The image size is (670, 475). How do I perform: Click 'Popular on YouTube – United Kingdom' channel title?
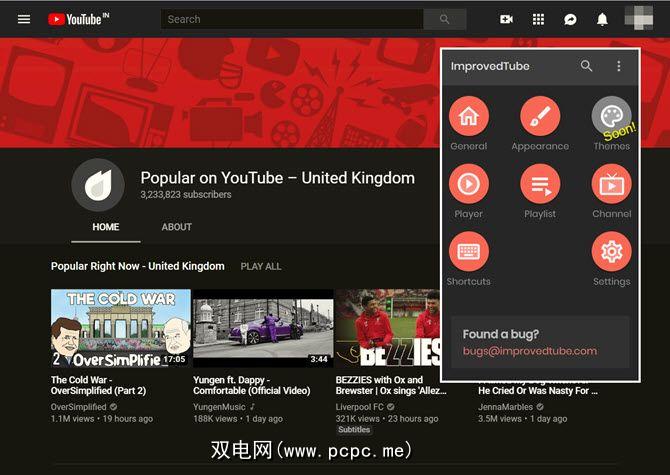(278, 178)
